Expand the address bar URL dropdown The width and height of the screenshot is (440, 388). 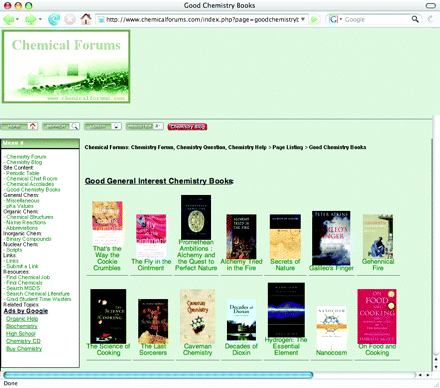pos(303,19)
